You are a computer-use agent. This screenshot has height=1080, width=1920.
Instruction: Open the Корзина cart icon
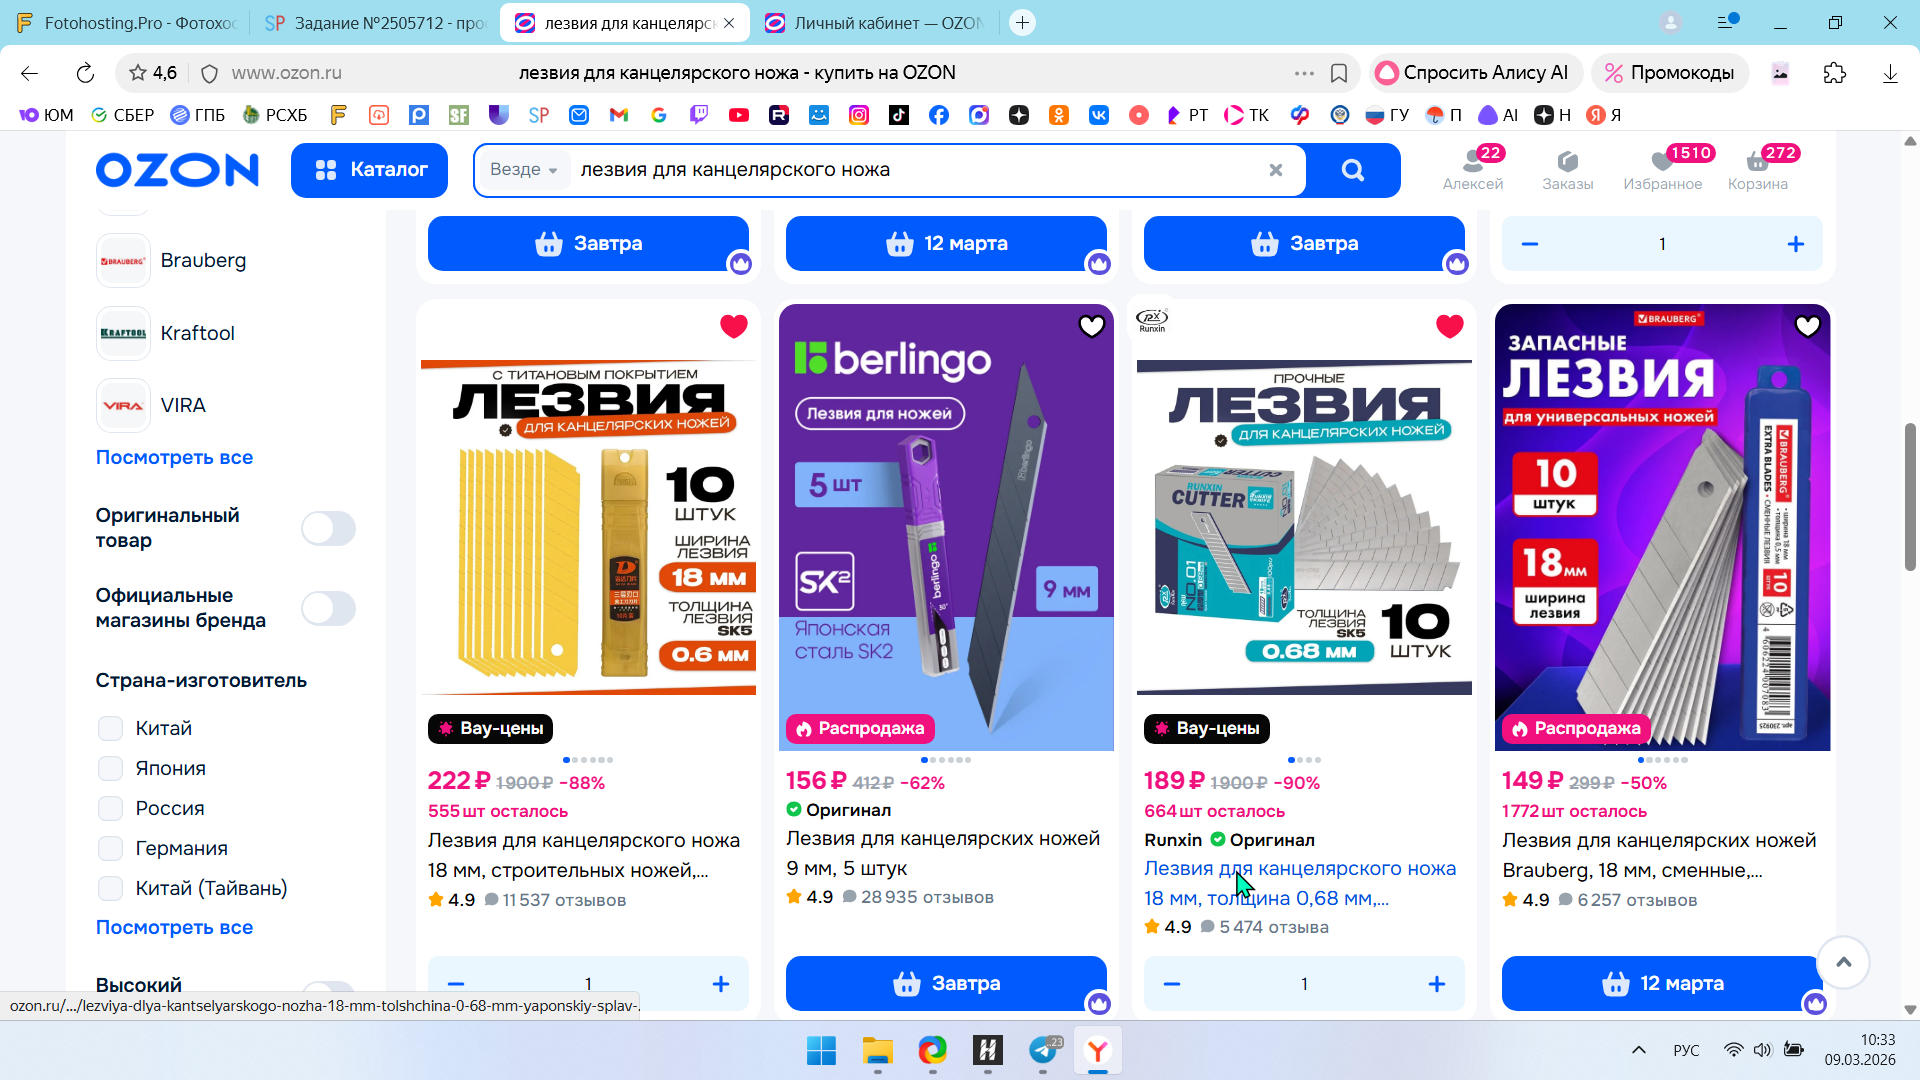1757,163
